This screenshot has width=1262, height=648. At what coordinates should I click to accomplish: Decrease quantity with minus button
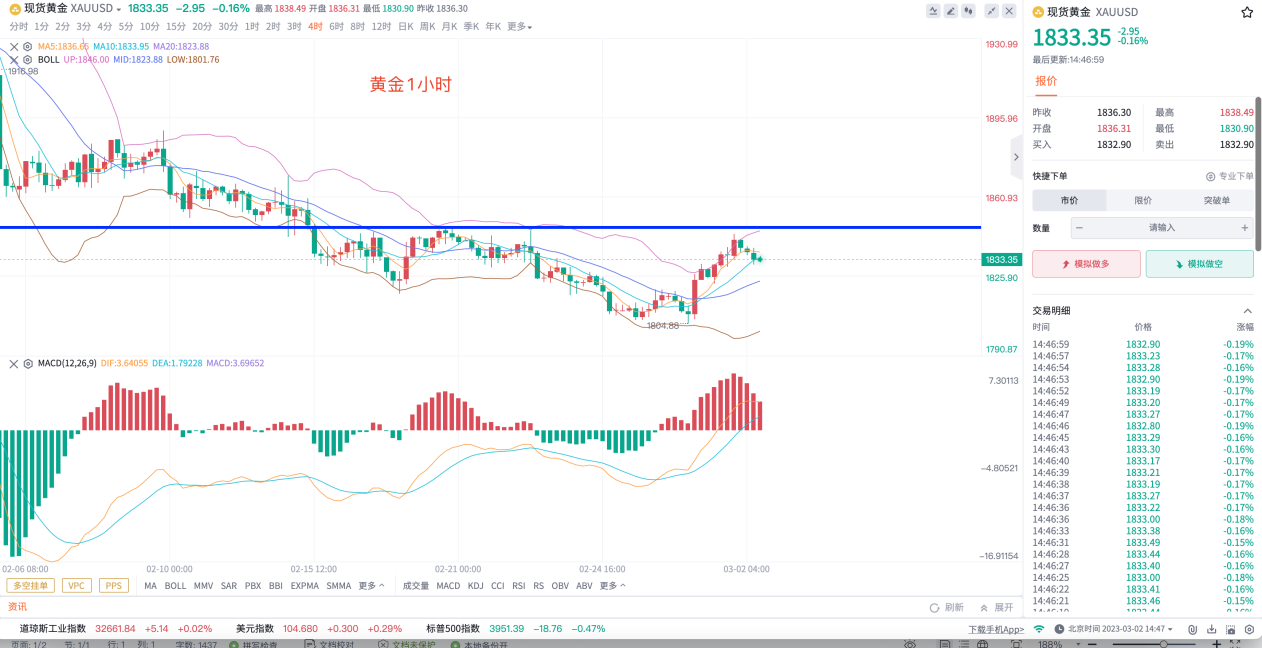(x=1080, y=228)
